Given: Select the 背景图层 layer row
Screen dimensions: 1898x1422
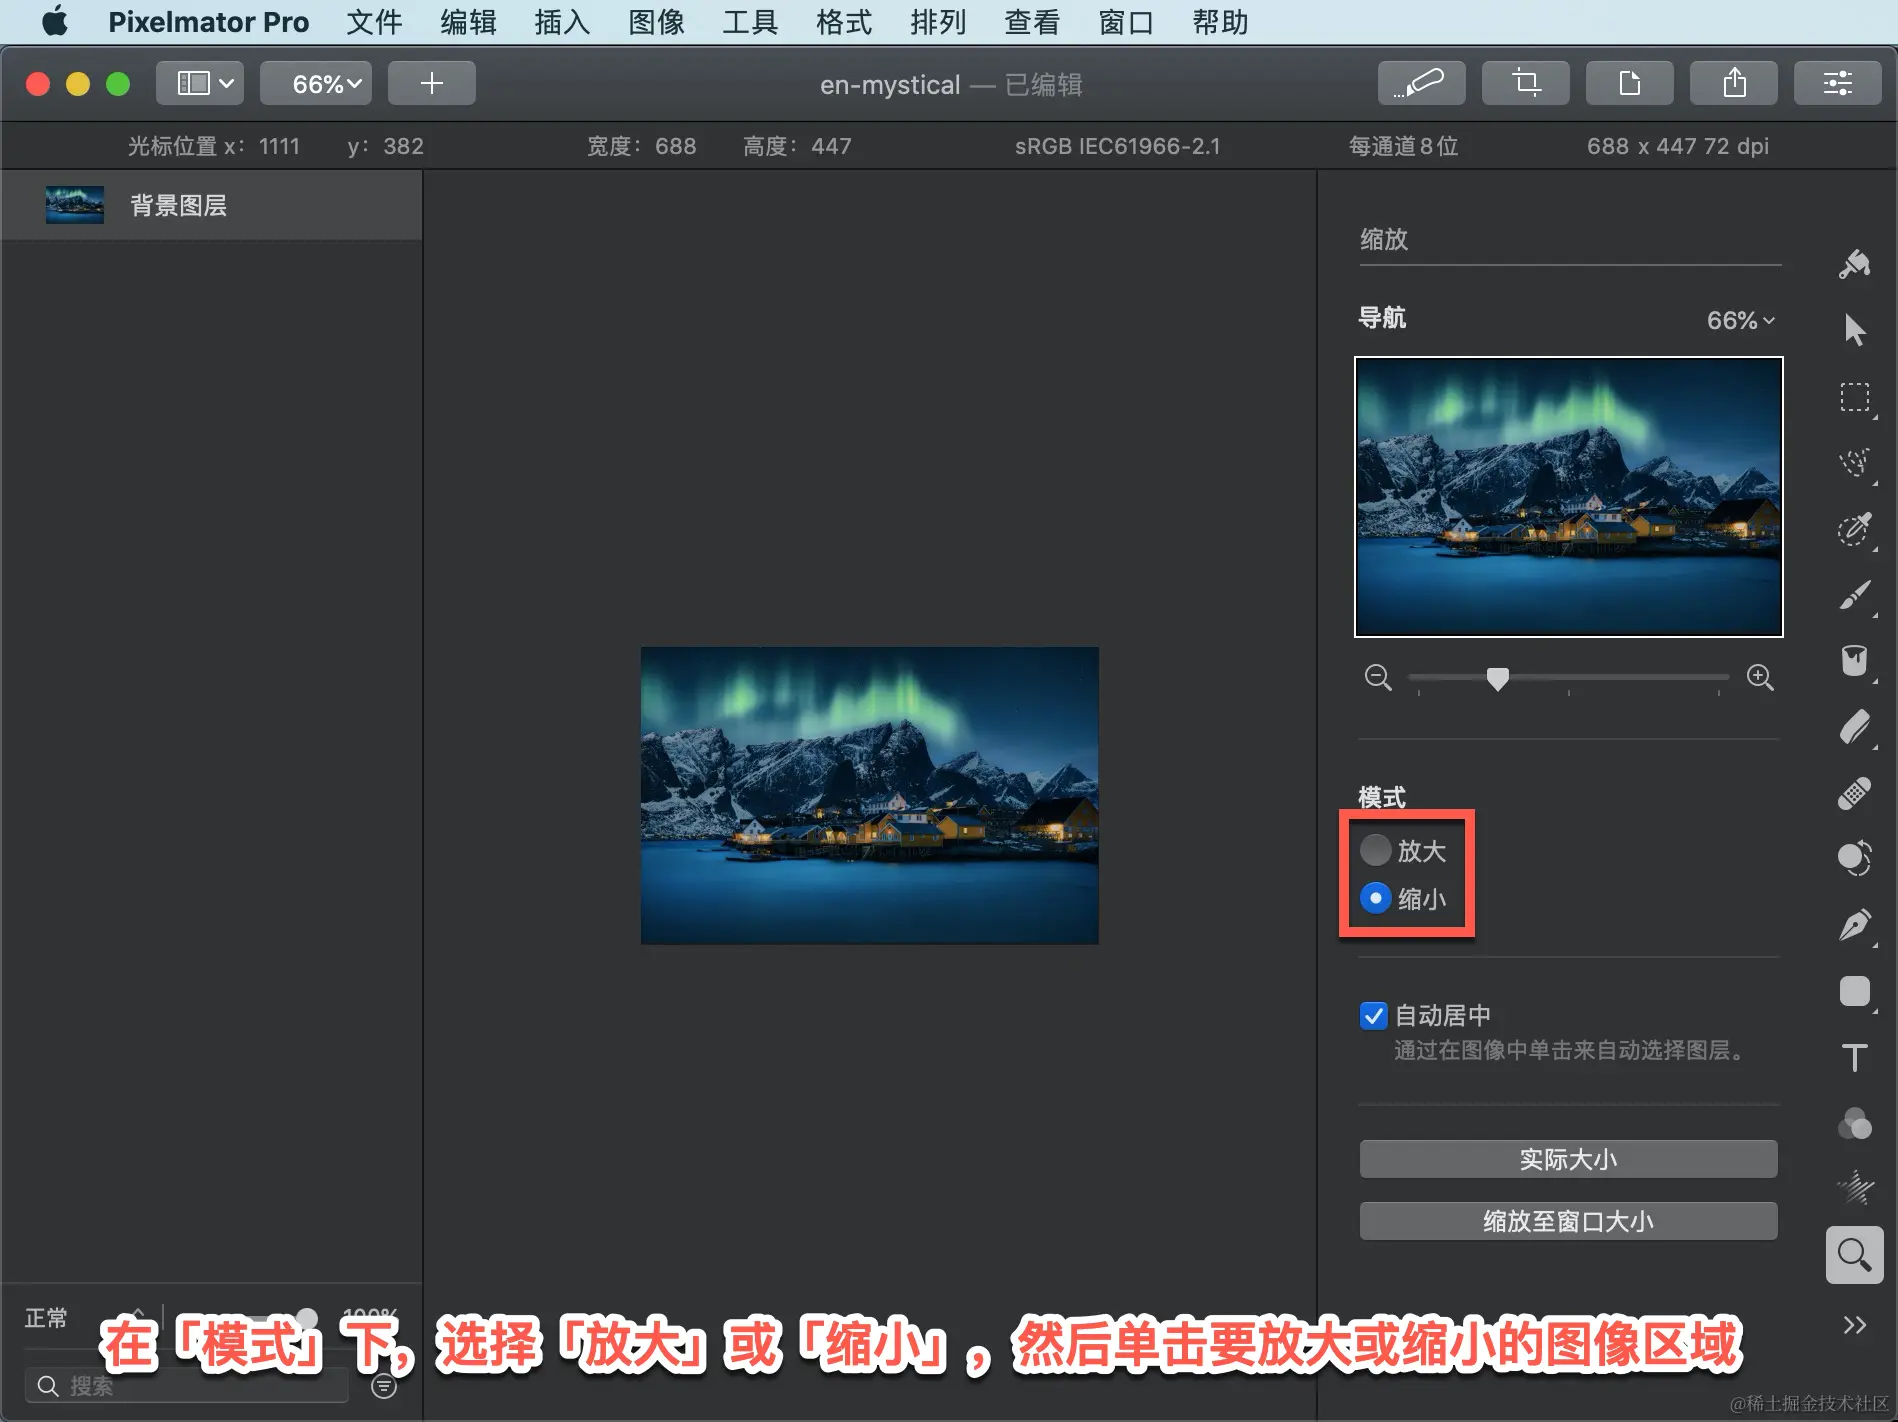Looking at the screenshot, I should tap(211, 205).
